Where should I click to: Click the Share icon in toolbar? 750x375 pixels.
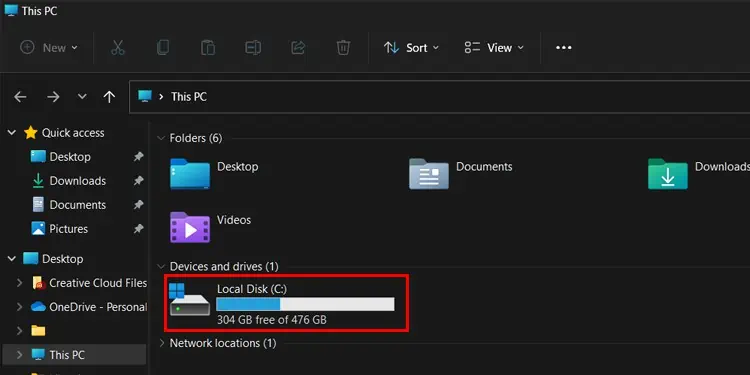pyautogui.click(x=298, y=48)
